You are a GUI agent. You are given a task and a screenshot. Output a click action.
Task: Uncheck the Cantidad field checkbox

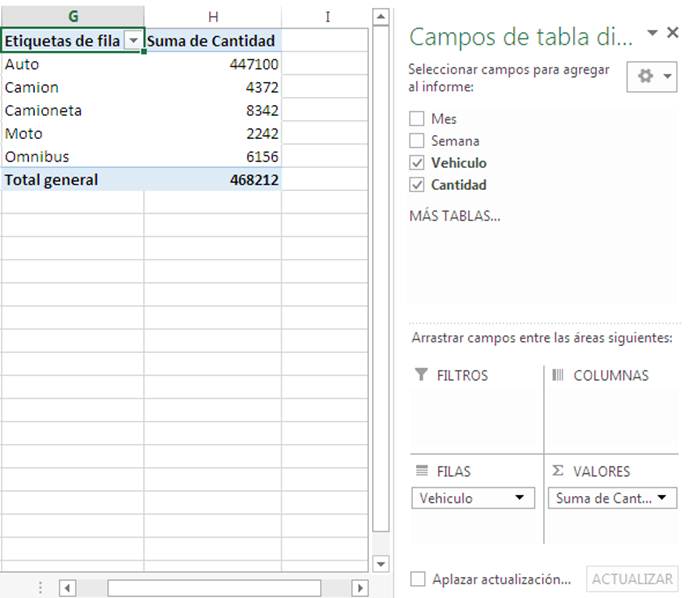417,185
